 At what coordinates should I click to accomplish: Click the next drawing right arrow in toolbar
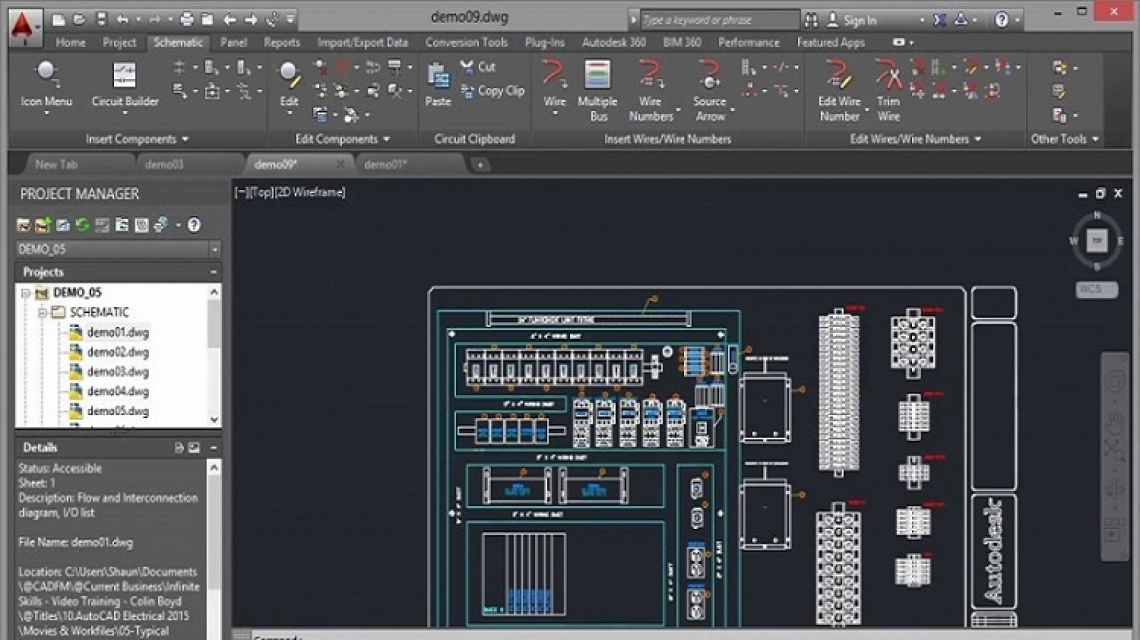(x=251, y=20)
